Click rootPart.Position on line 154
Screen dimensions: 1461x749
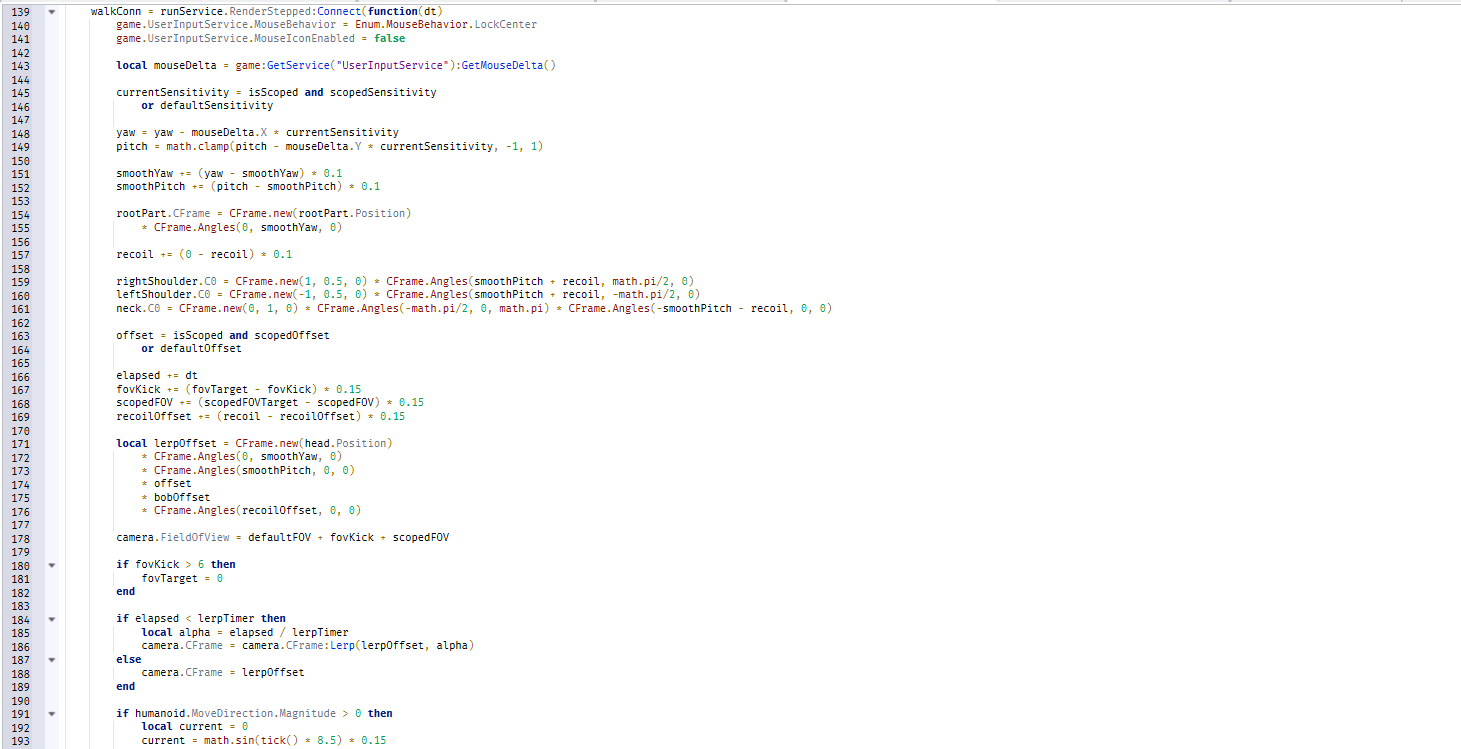(x=351, y=213)
